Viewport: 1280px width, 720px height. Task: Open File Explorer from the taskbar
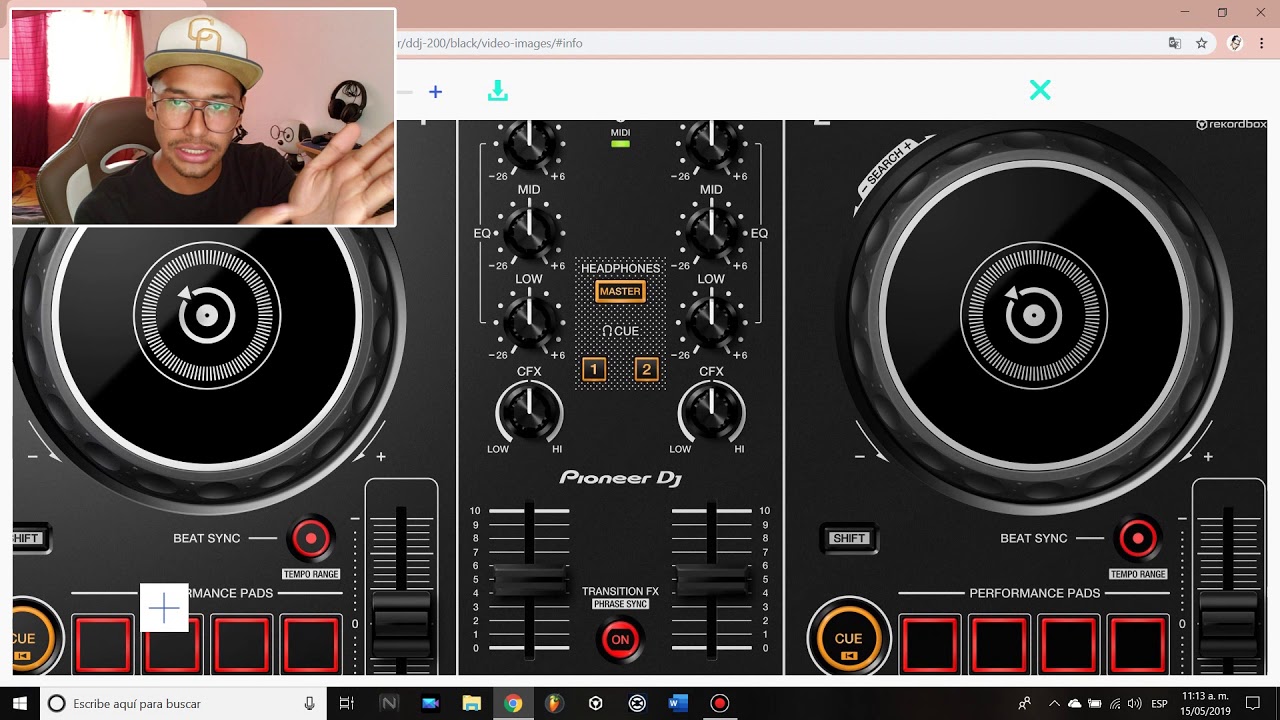tap(471, 703)
